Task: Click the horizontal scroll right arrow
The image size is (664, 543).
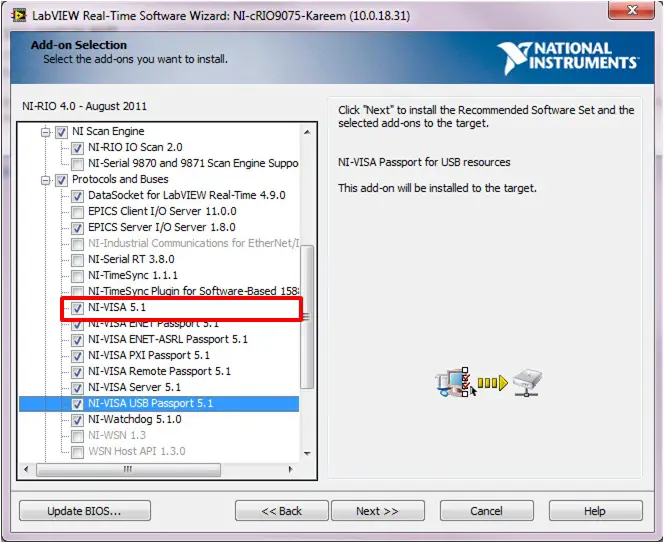Action: click(290, 469)
